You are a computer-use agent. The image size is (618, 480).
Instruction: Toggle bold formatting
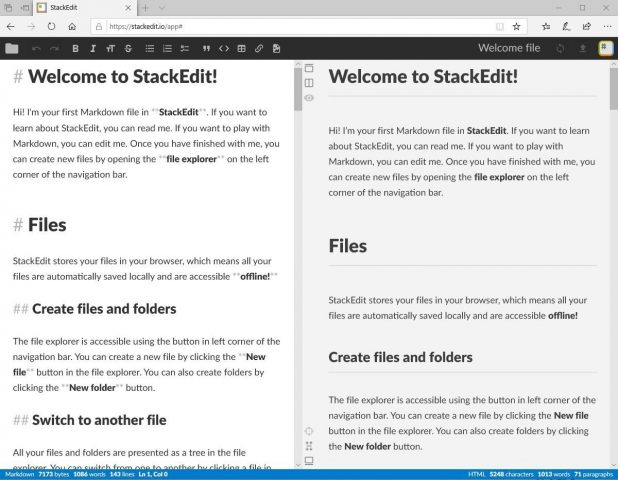click(75, 48)
